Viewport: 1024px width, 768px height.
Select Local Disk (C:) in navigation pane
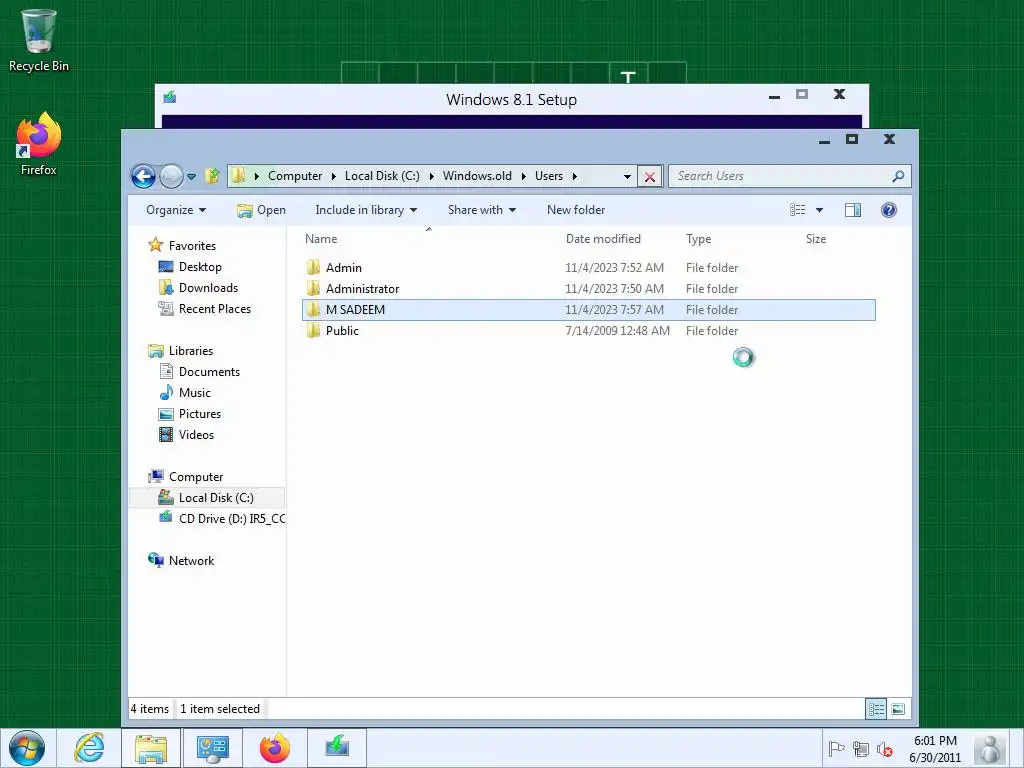click(208, 498)
